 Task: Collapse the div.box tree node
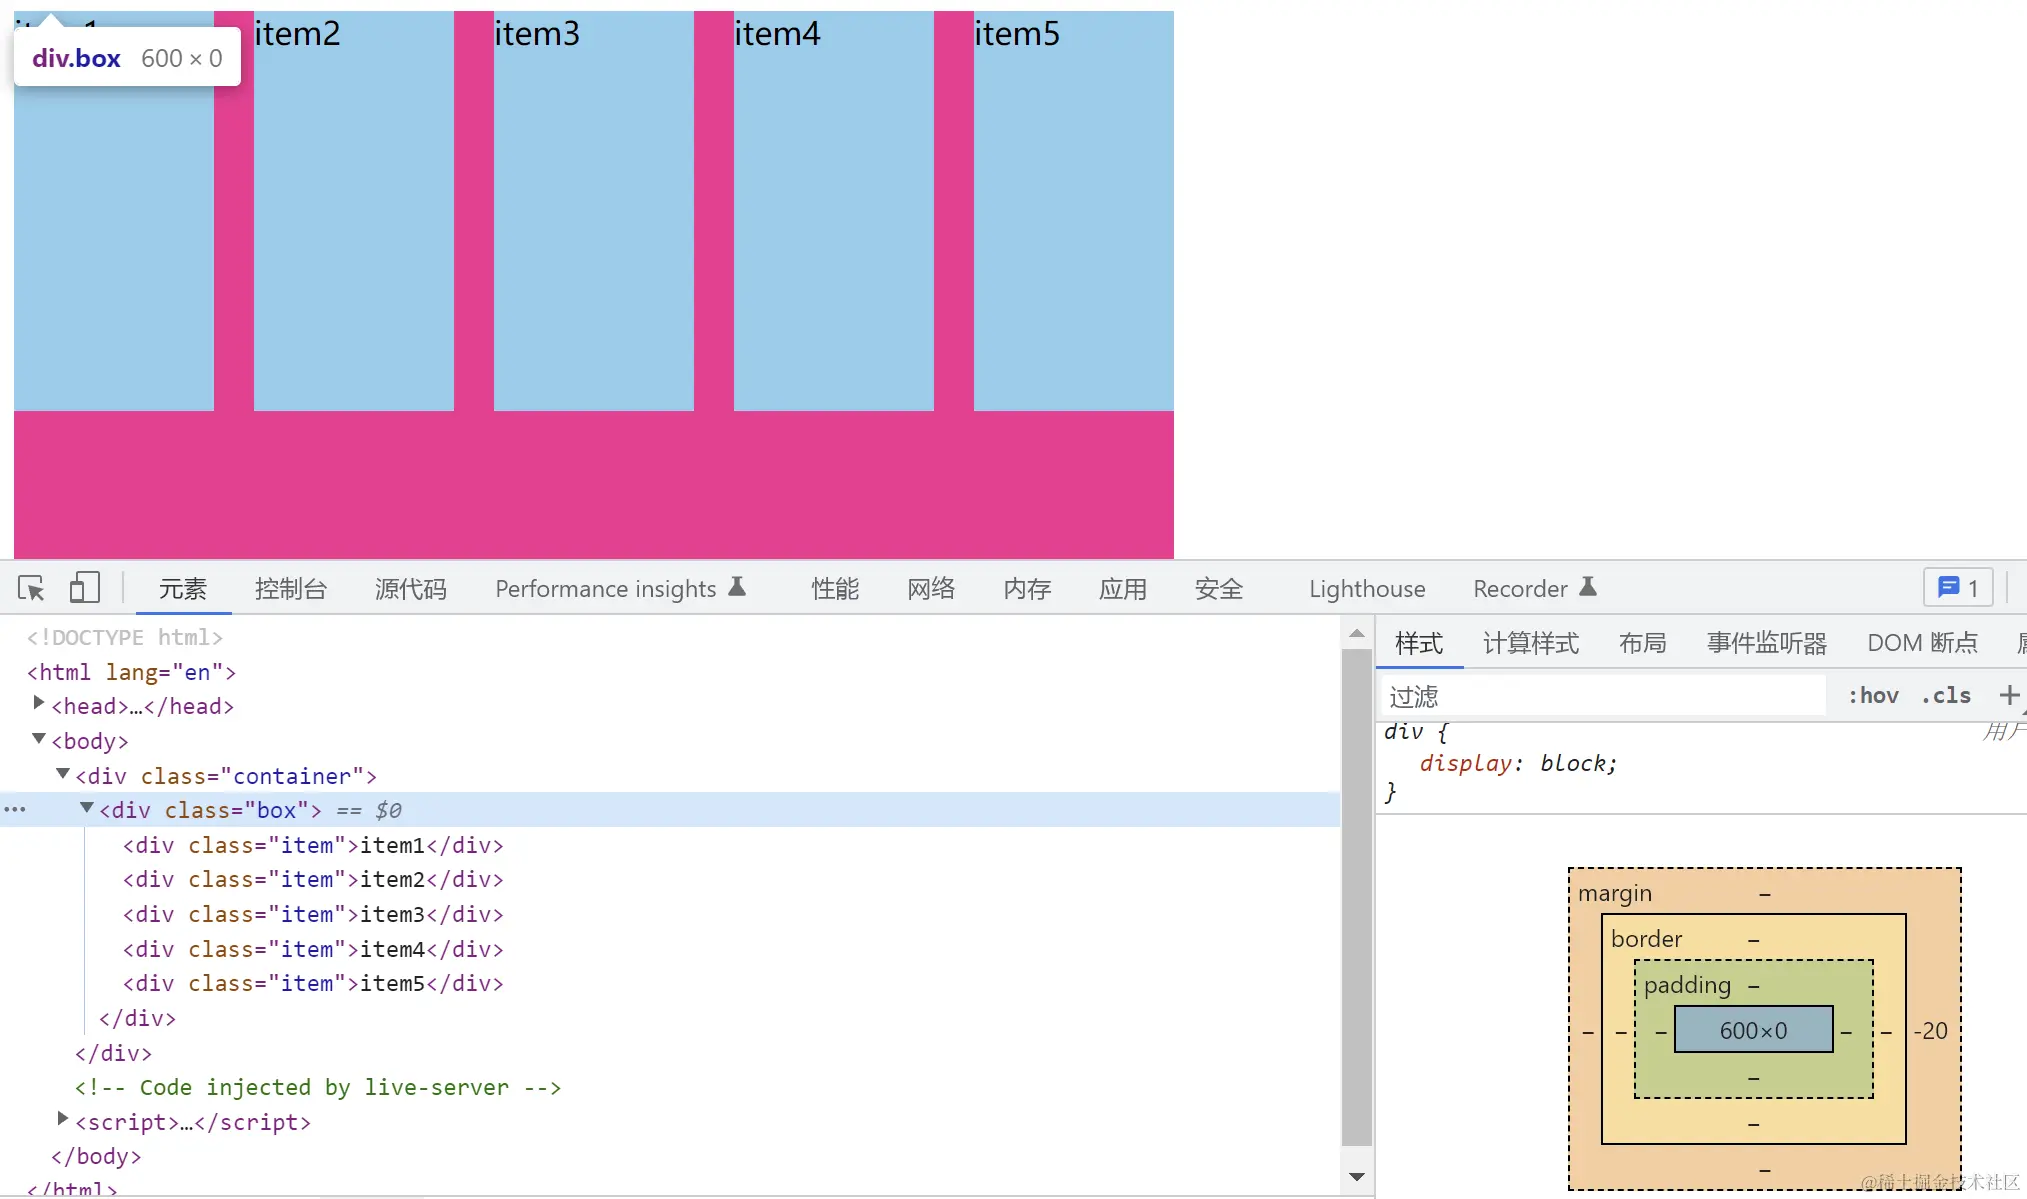click(87, 808)
